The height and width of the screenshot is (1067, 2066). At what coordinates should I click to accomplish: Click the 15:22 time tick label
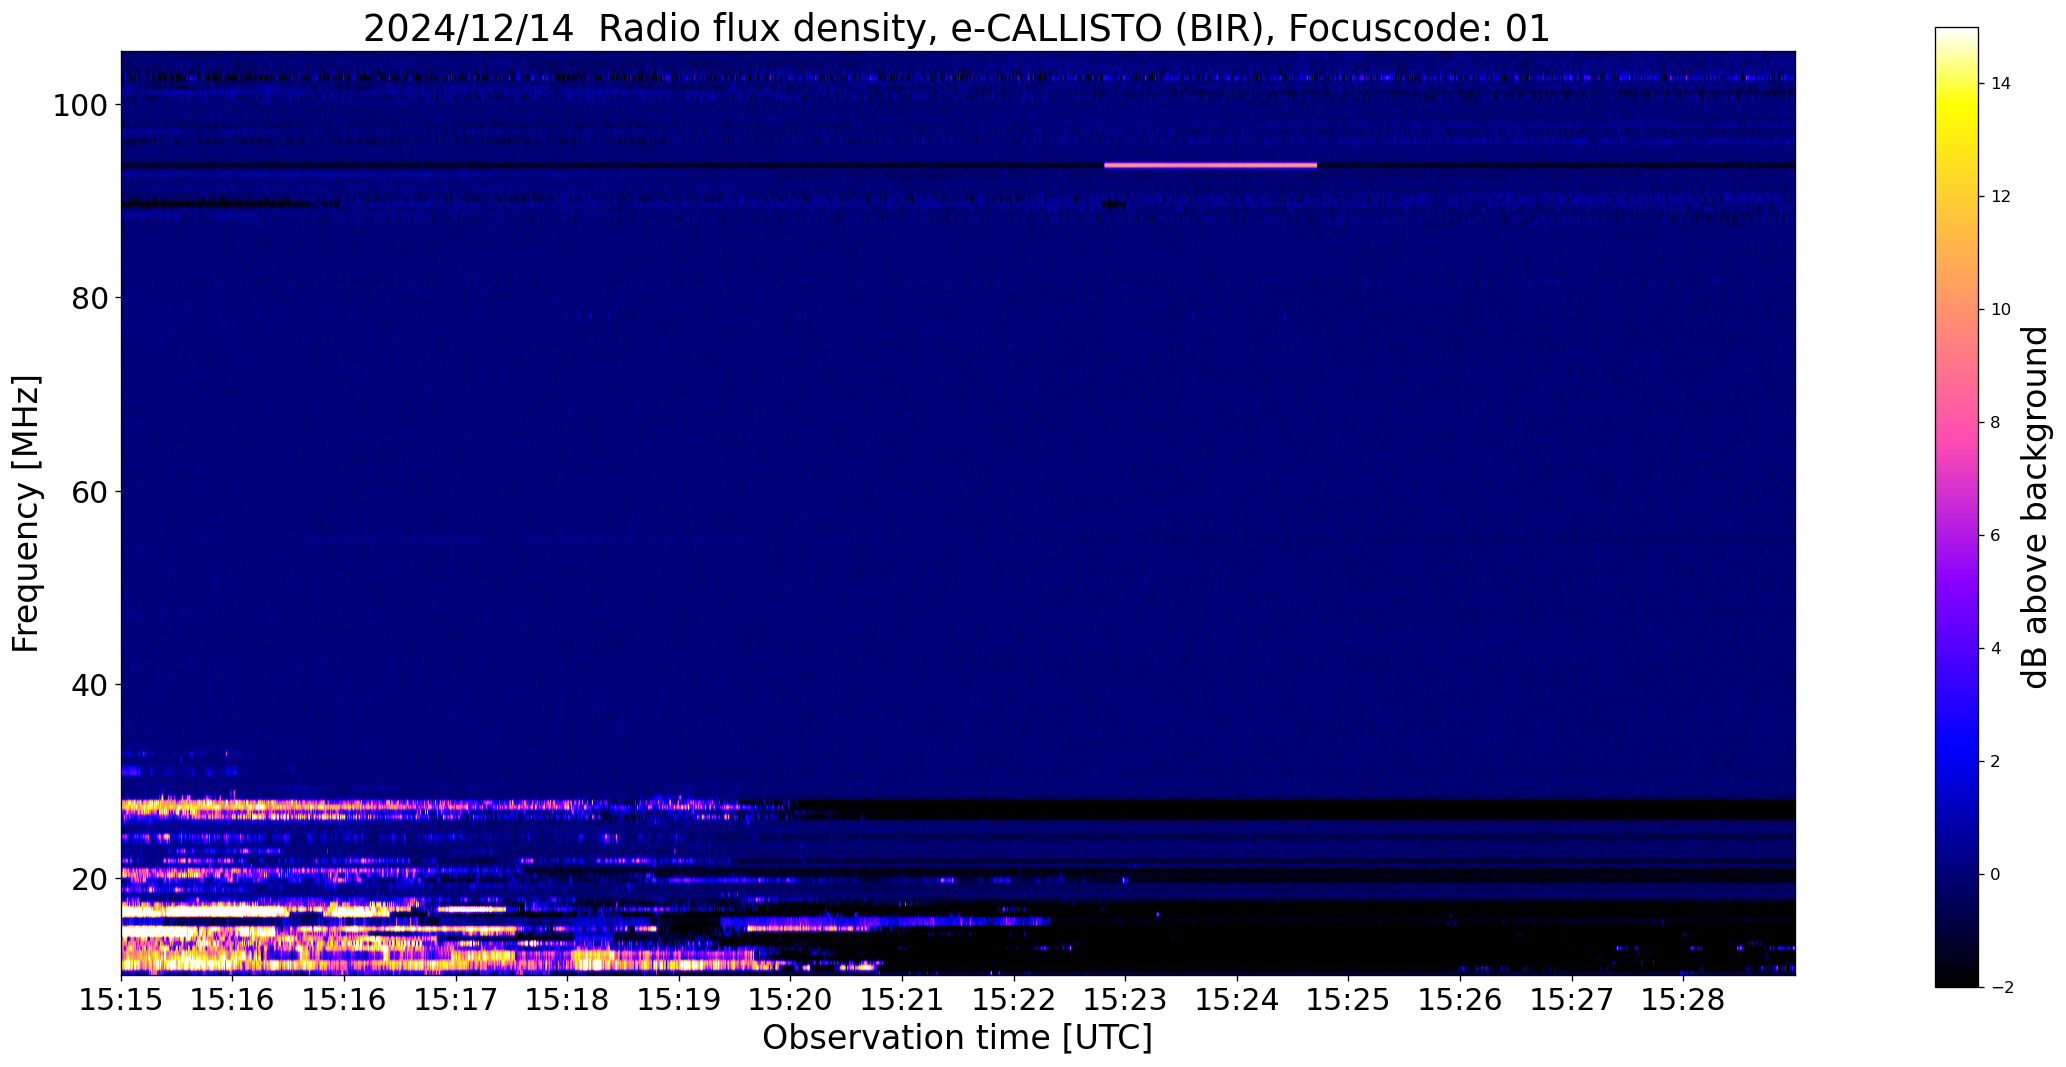point(1014,999)
